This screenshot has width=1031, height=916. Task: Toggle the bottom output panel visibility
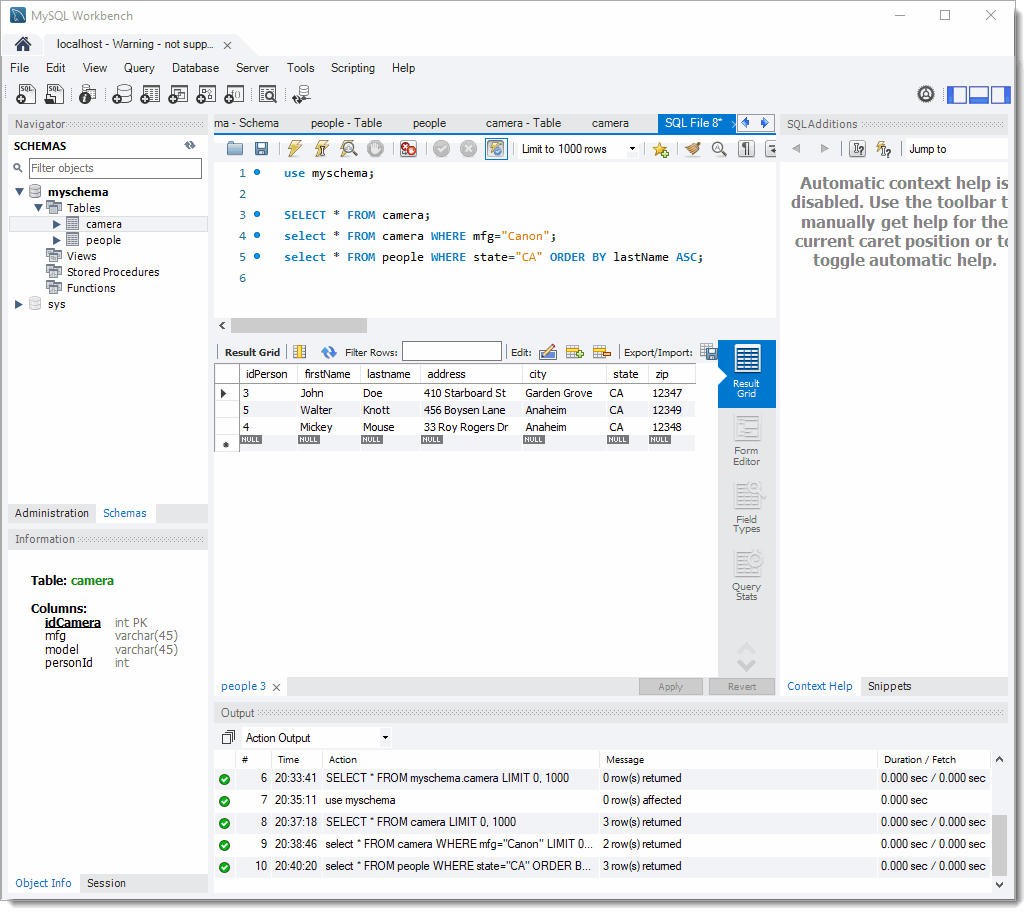point(979,95)
